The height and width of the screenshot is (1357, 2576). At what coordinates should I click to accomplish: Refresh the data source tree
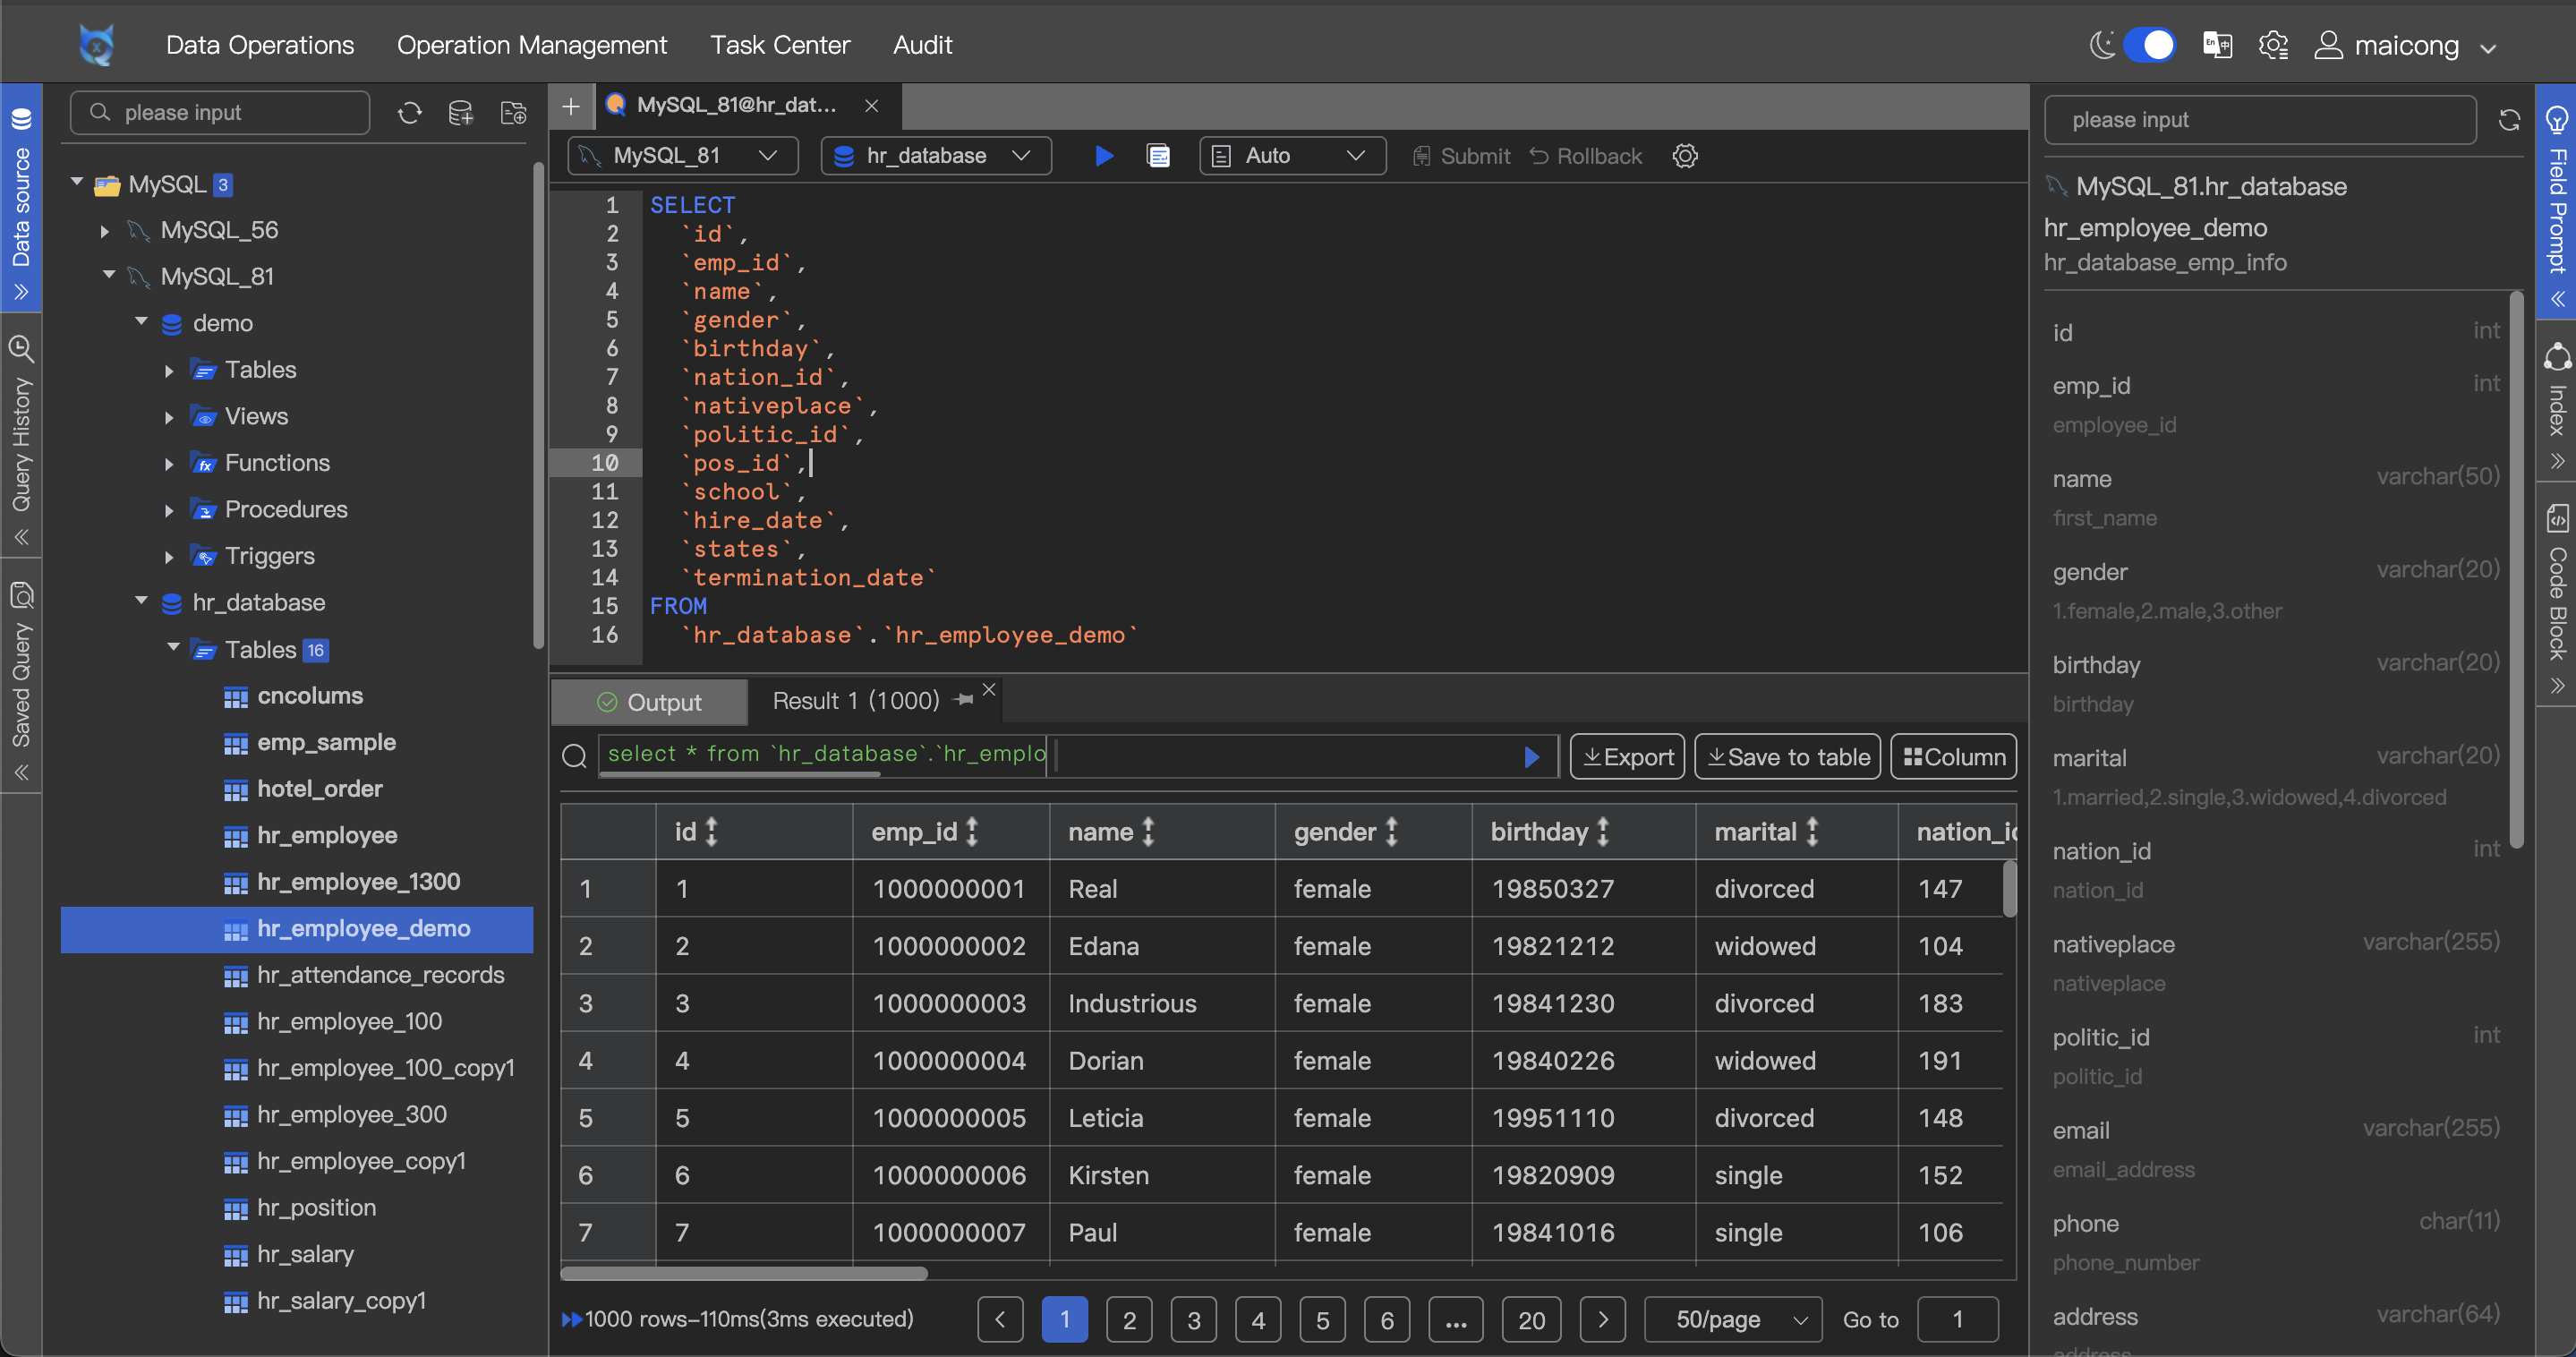pyautogui.click(x=410, y=113)
